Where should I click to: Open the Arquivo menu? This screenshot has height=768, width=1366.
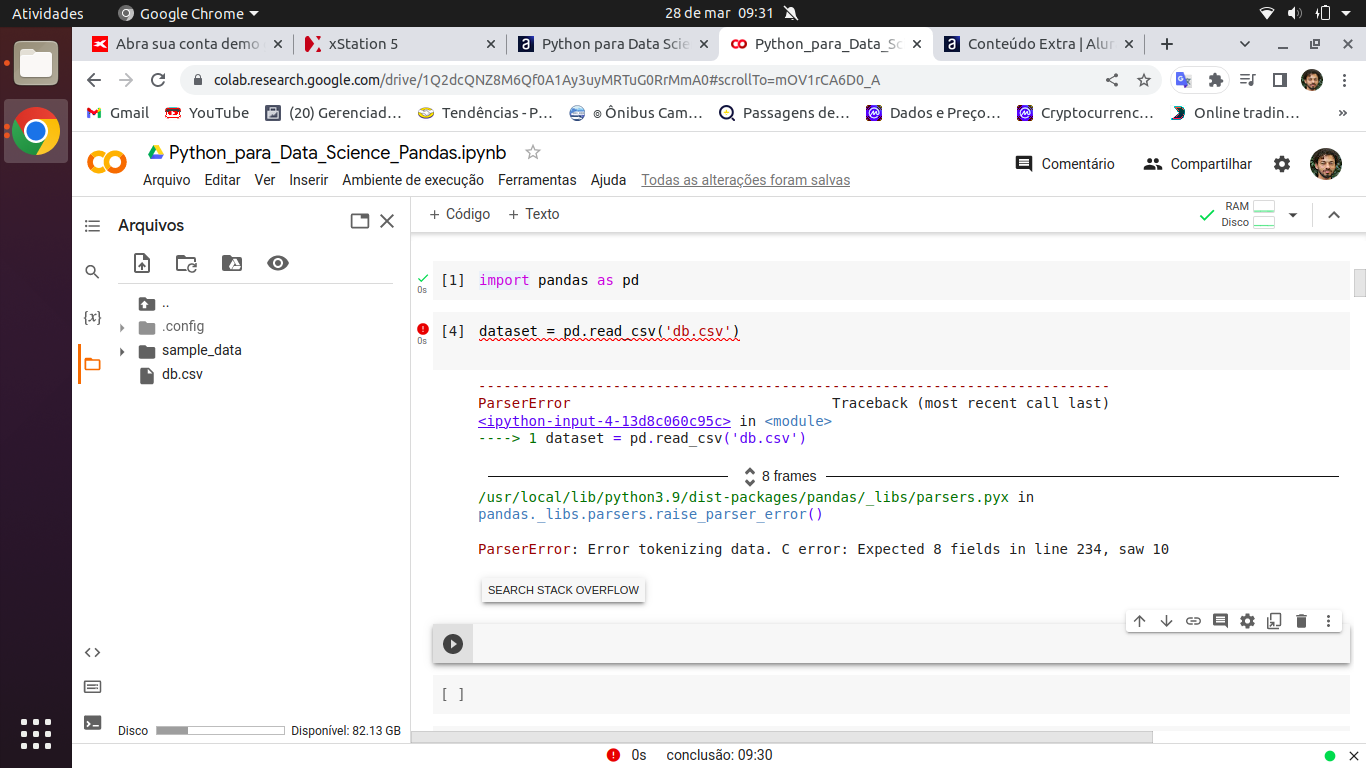[166, 180]
